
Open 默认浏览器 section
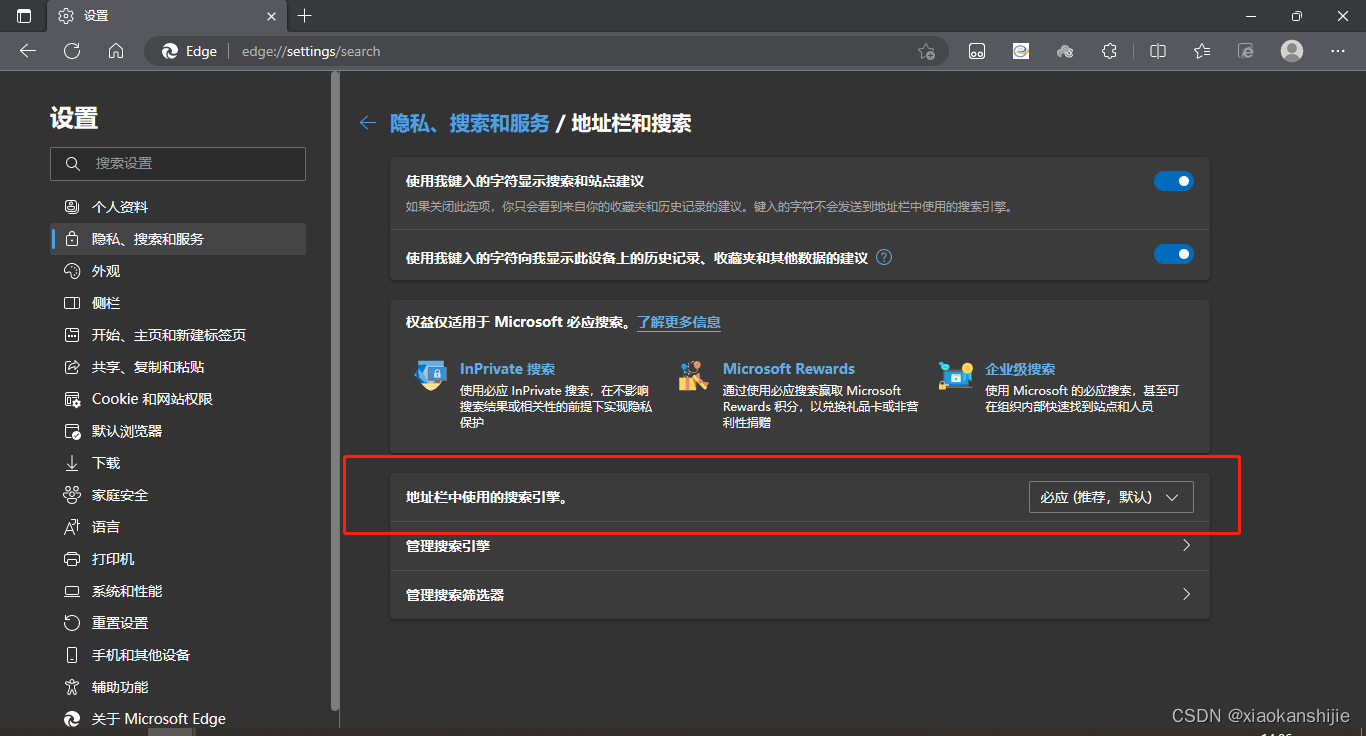coord(178,431)
